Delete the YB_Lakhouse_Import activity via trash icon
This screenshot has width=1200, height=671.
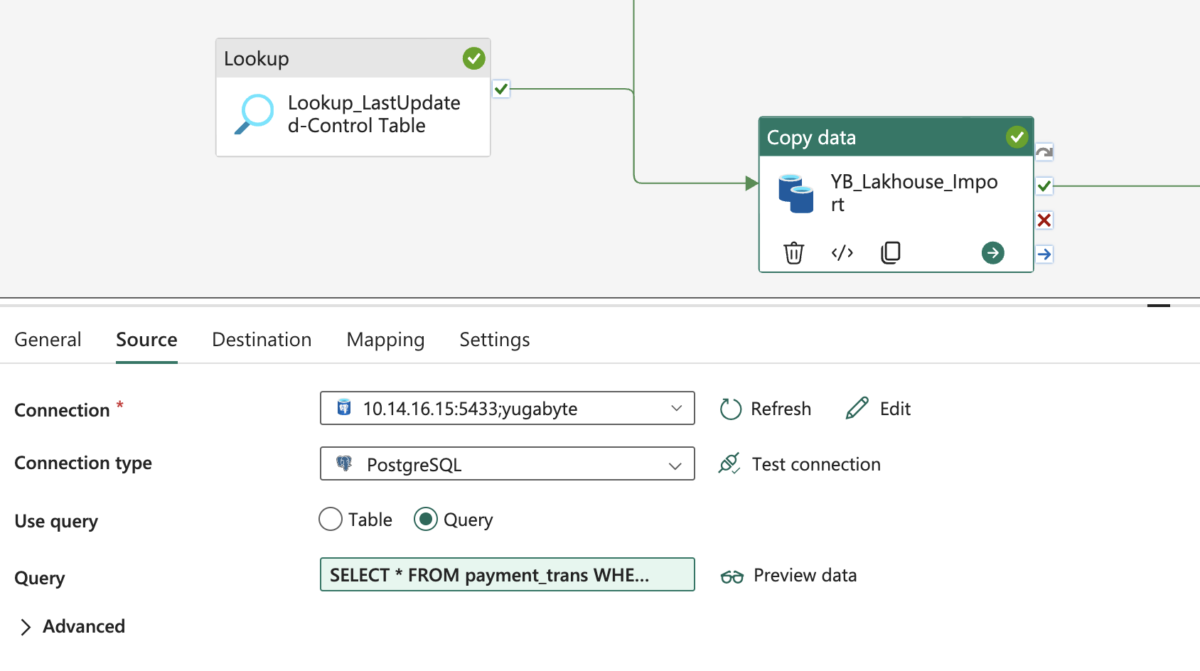(793, 252)
